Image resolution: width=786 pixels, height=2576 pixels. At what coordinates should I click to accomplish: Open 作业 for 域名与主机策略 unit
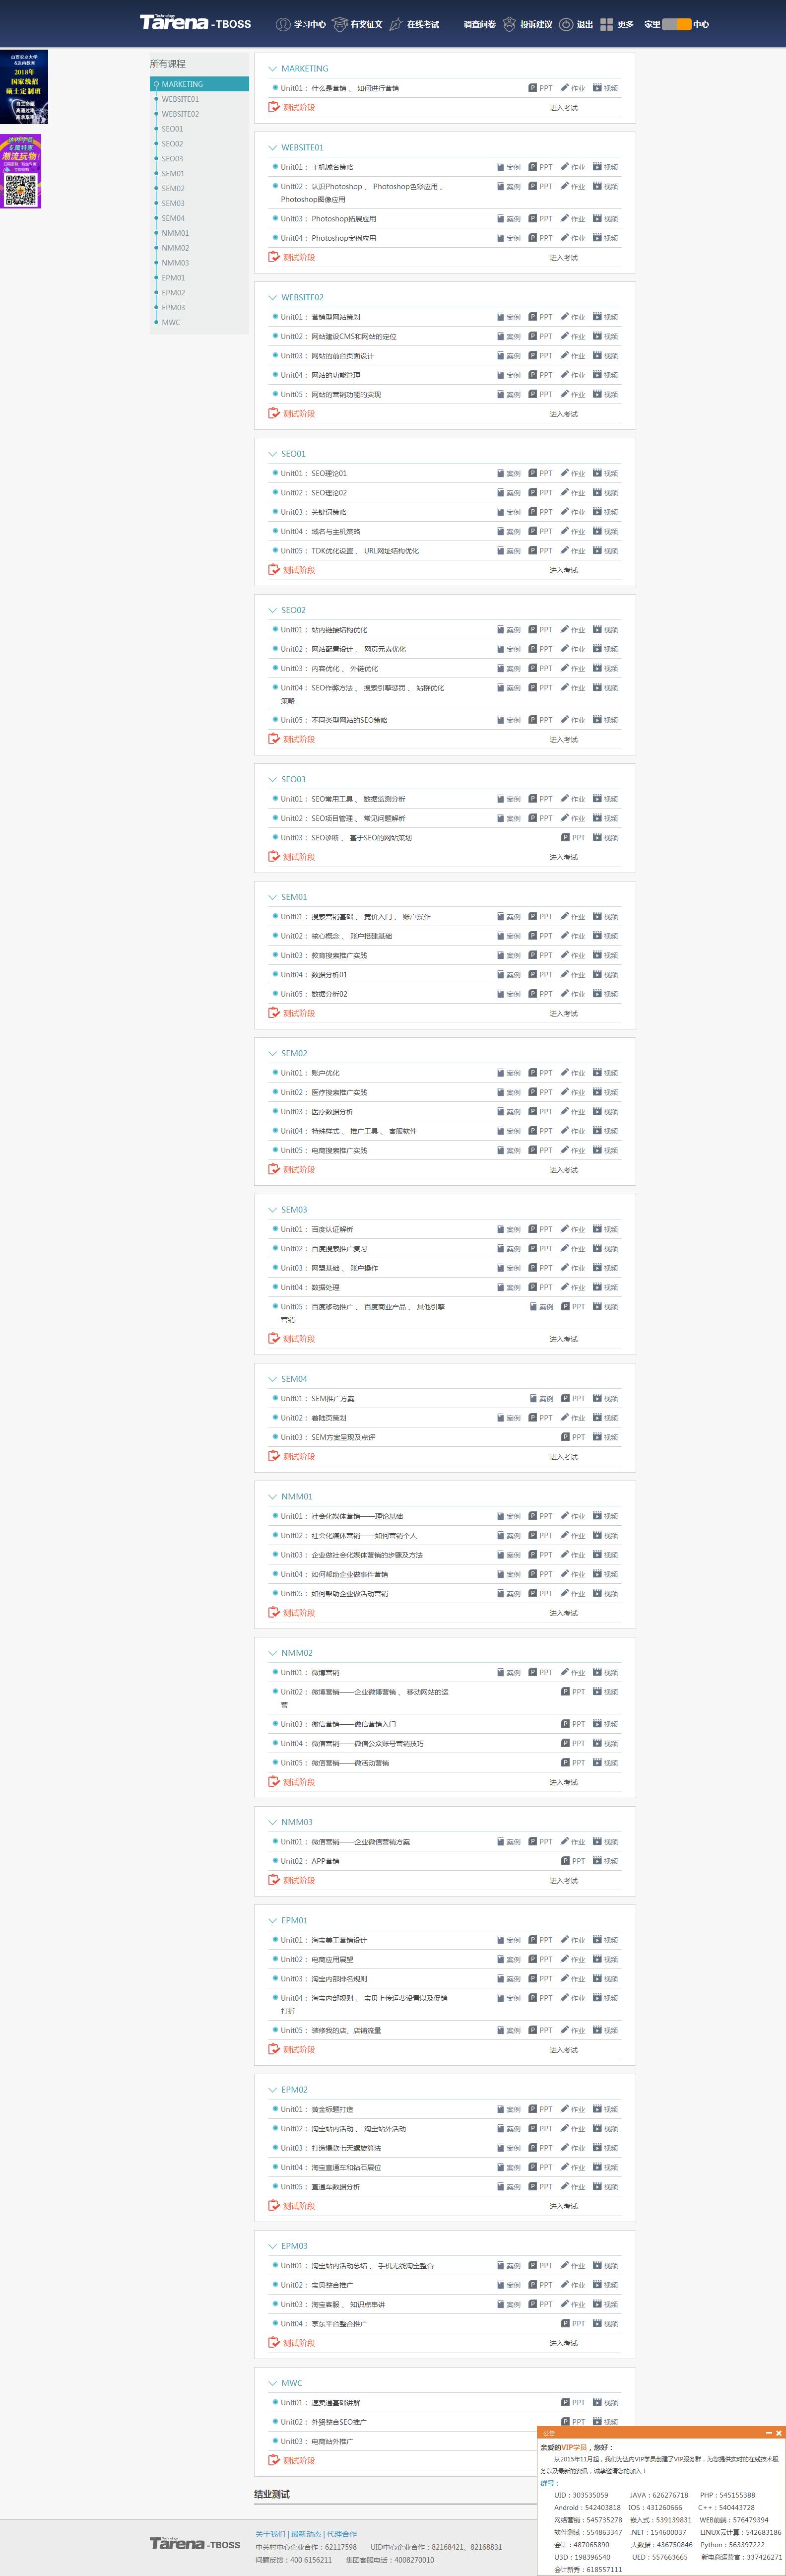pos(573,531)
